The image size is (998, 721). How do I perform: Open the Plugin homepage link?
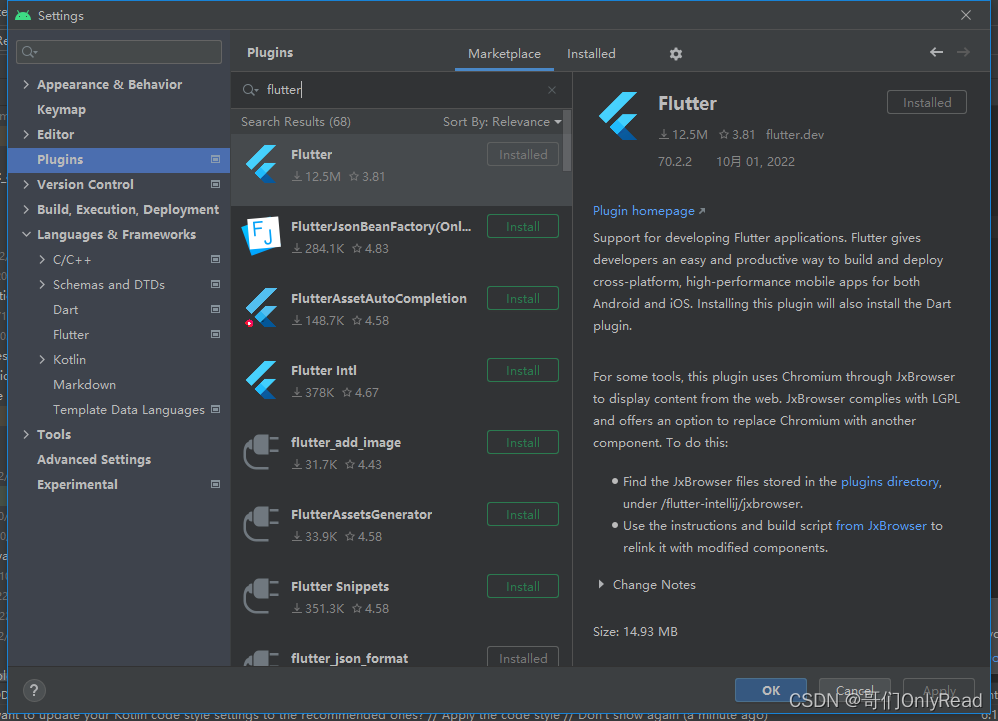tap(649, 211)
